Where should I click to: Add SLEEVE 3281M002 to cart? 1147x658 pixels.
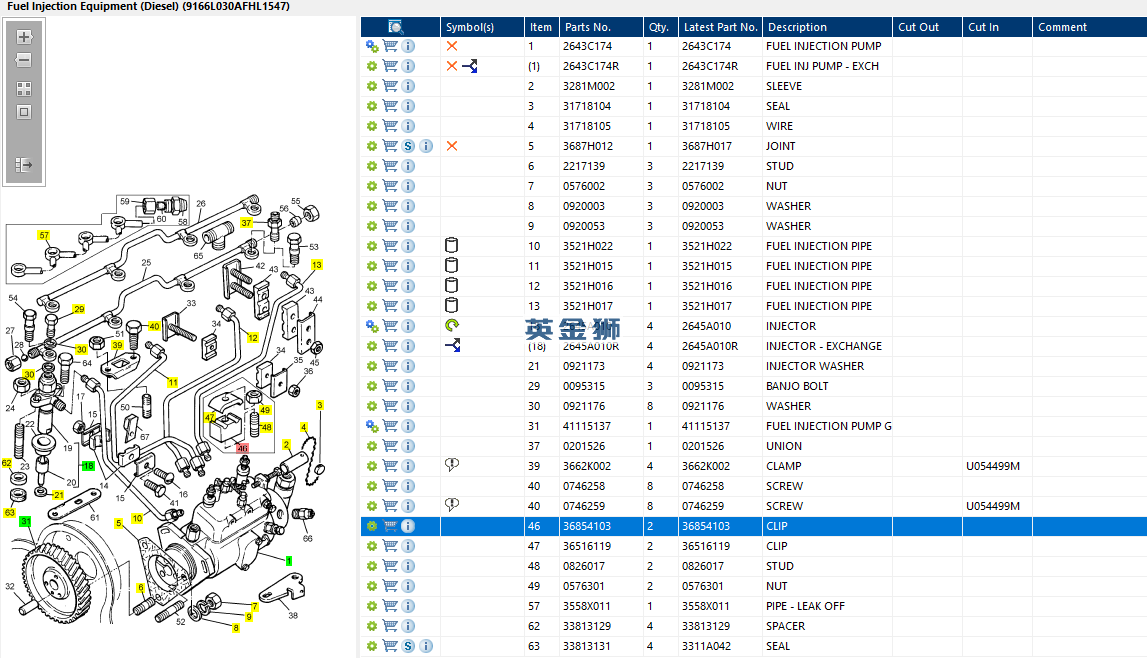click(391, 86)
